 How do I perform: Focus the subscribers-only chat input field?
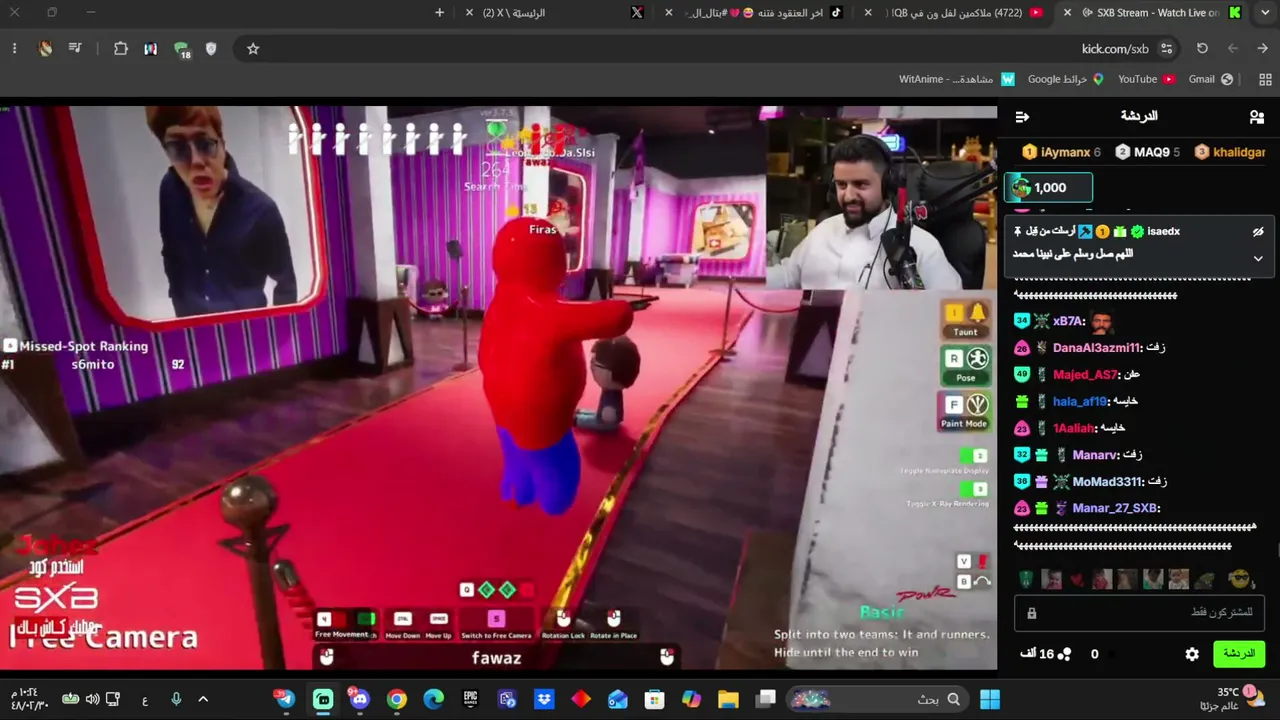(x=1140, y=613)
